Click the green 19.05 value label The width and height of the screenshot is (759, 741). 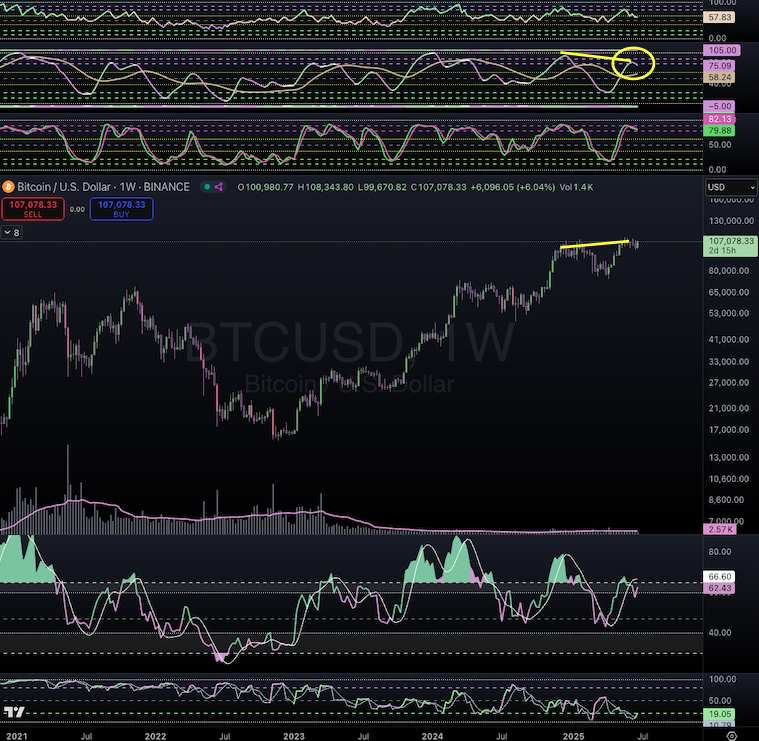[x=719, y=714]
